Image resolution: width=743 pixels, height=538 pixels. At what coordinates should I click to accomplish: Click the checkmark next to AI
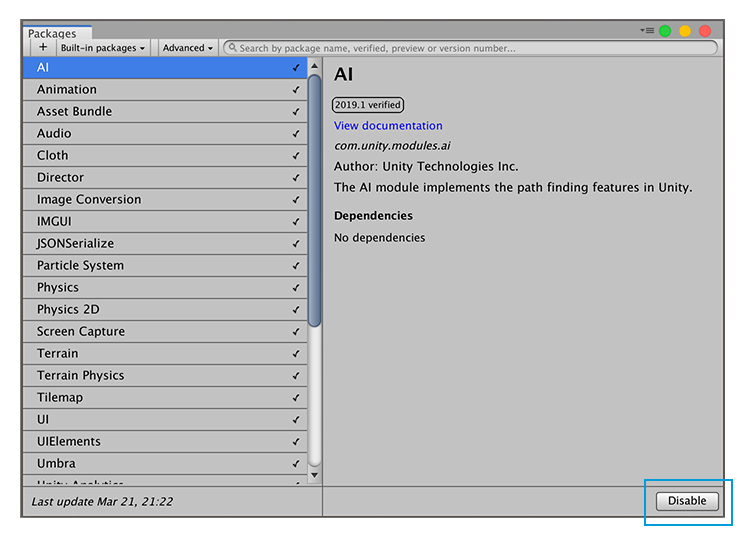(296, 68)
